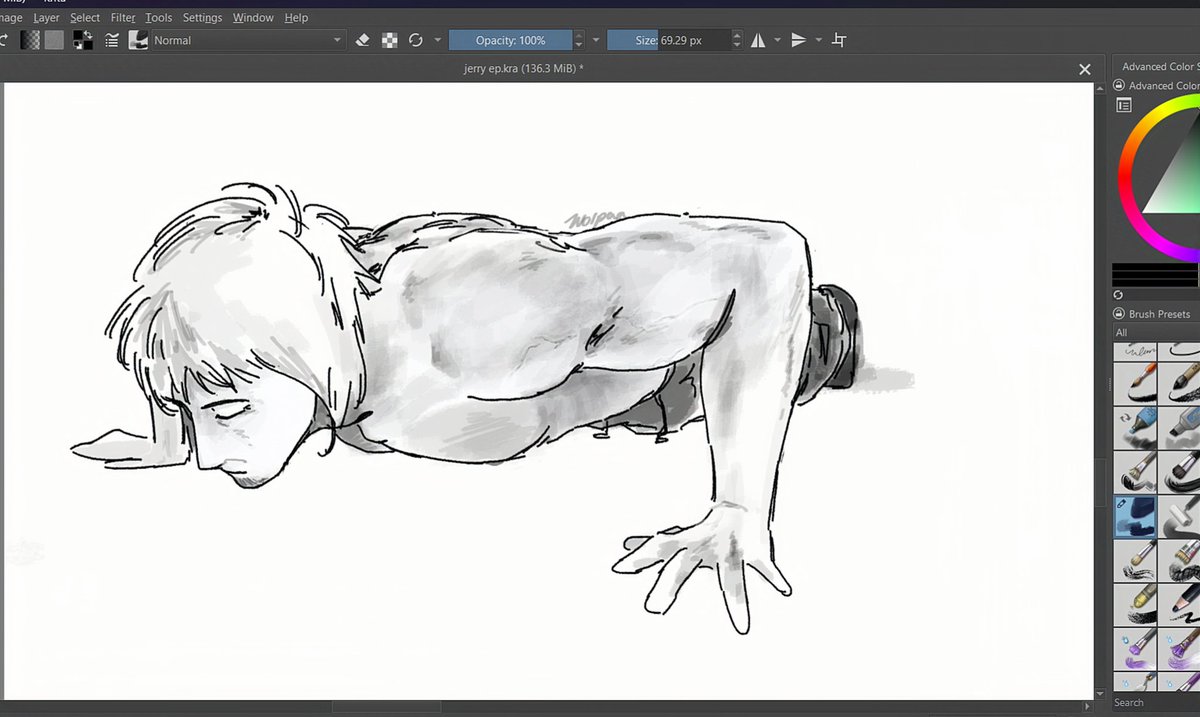Select the jerry ep.kra document title
Image resolution: width=1200 pixels, height=717 pixels.
[524, 69]
